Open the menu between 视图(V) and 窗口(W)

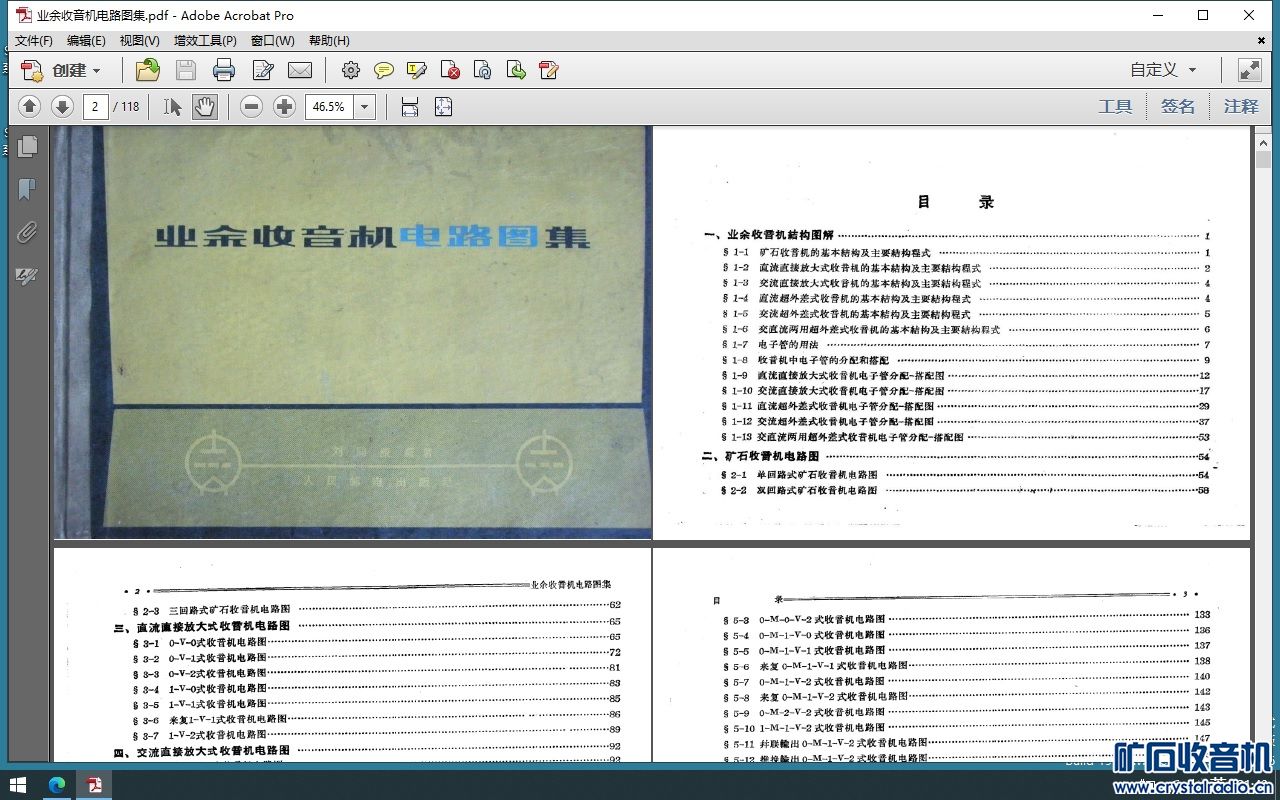[x=205, y=41]
